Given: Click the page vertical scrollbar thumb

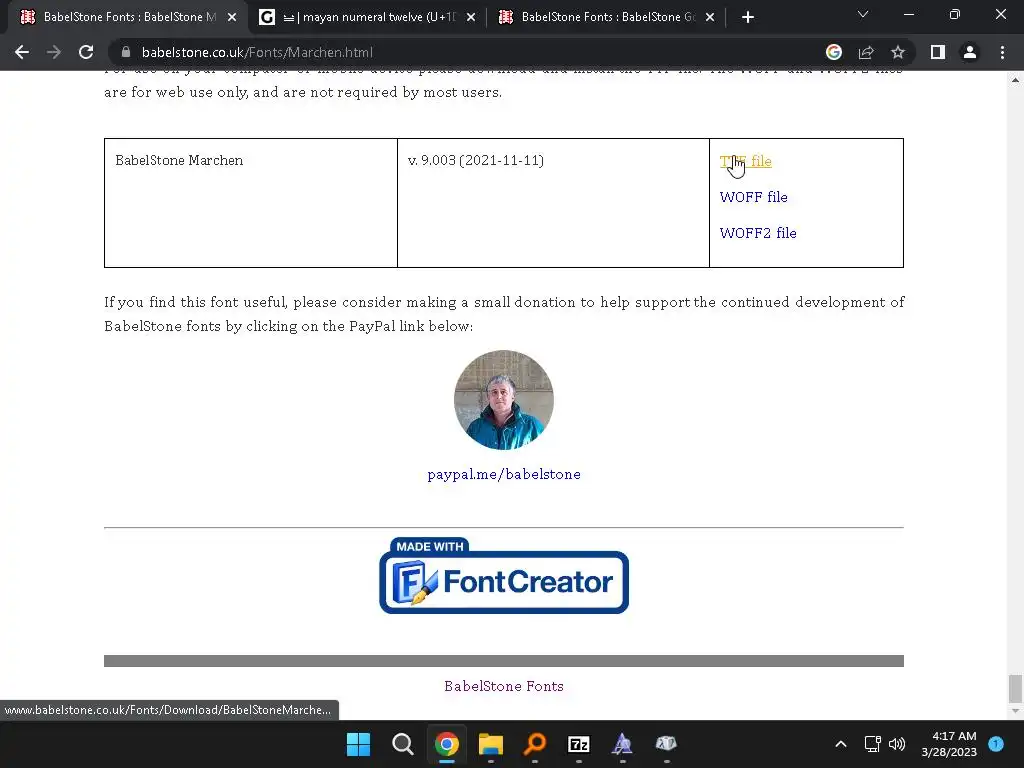Looking at the screenshot, I should (1015, 688).
